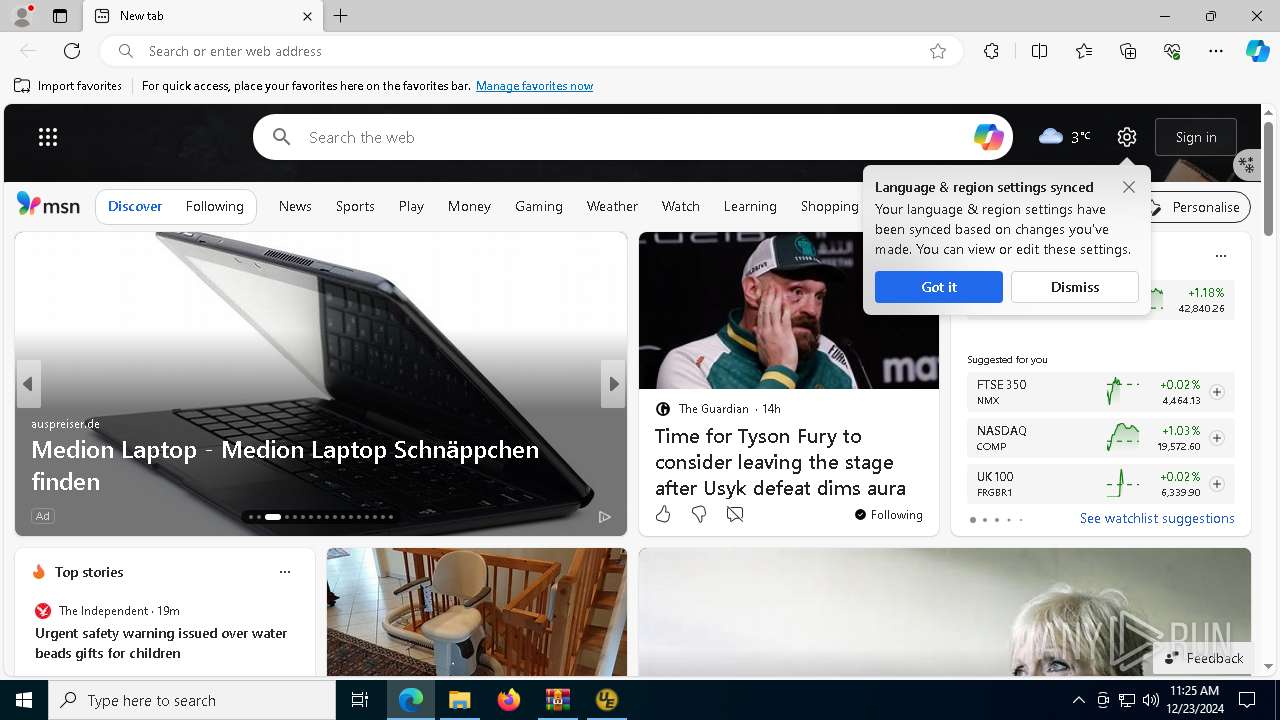
Task: Open News category
Action: (x=295, y=206)
